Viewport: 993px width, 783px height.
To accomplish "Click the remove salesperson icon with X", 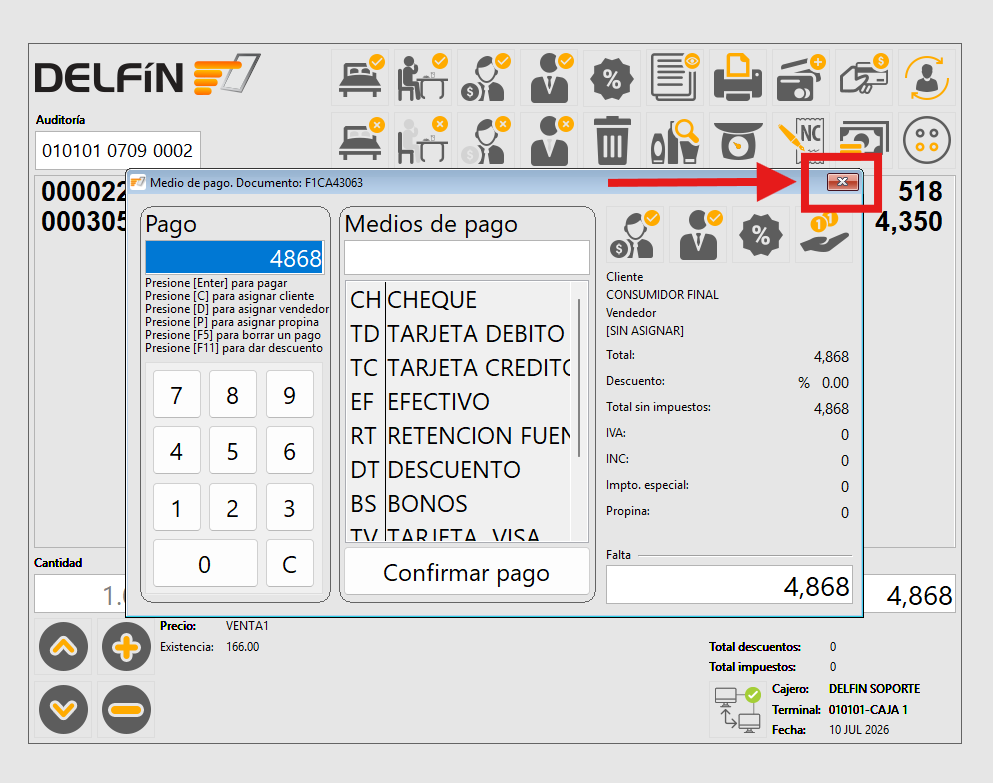I will (549, 140).
